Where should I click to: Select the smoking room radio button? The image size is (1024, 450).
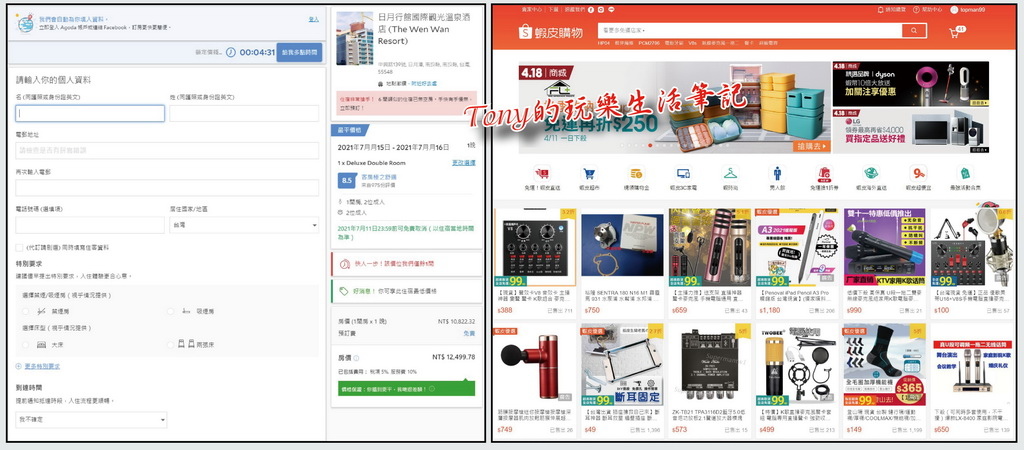point(171,311)
